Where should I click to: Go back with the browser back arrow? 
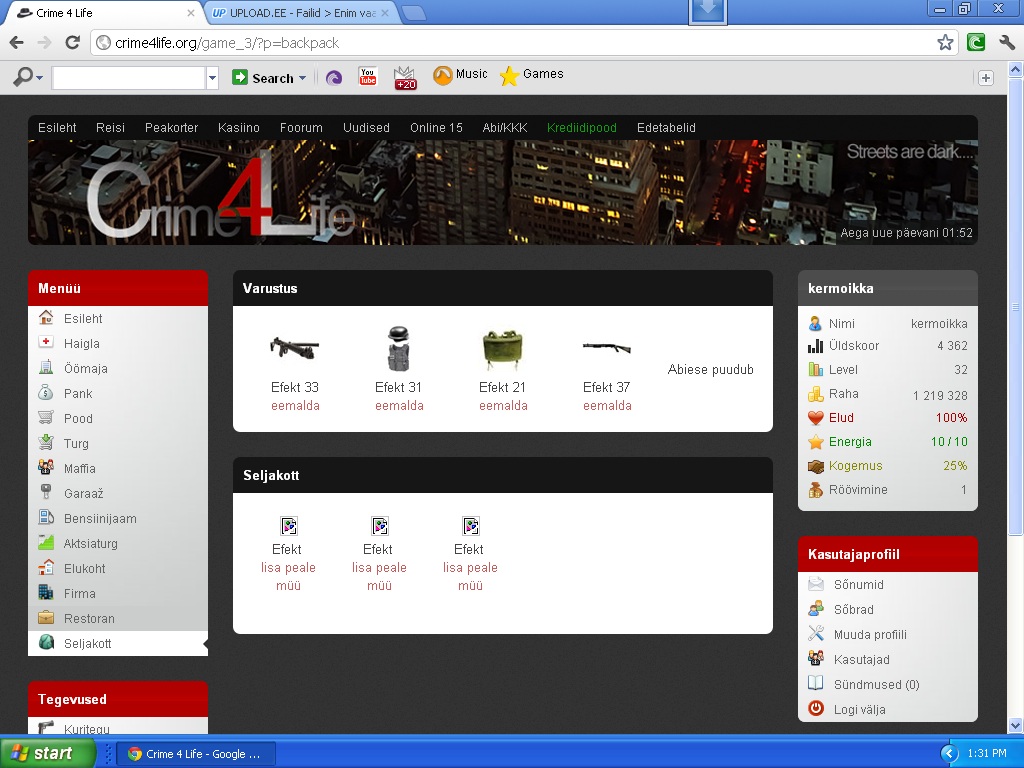[x=17, y=43]
